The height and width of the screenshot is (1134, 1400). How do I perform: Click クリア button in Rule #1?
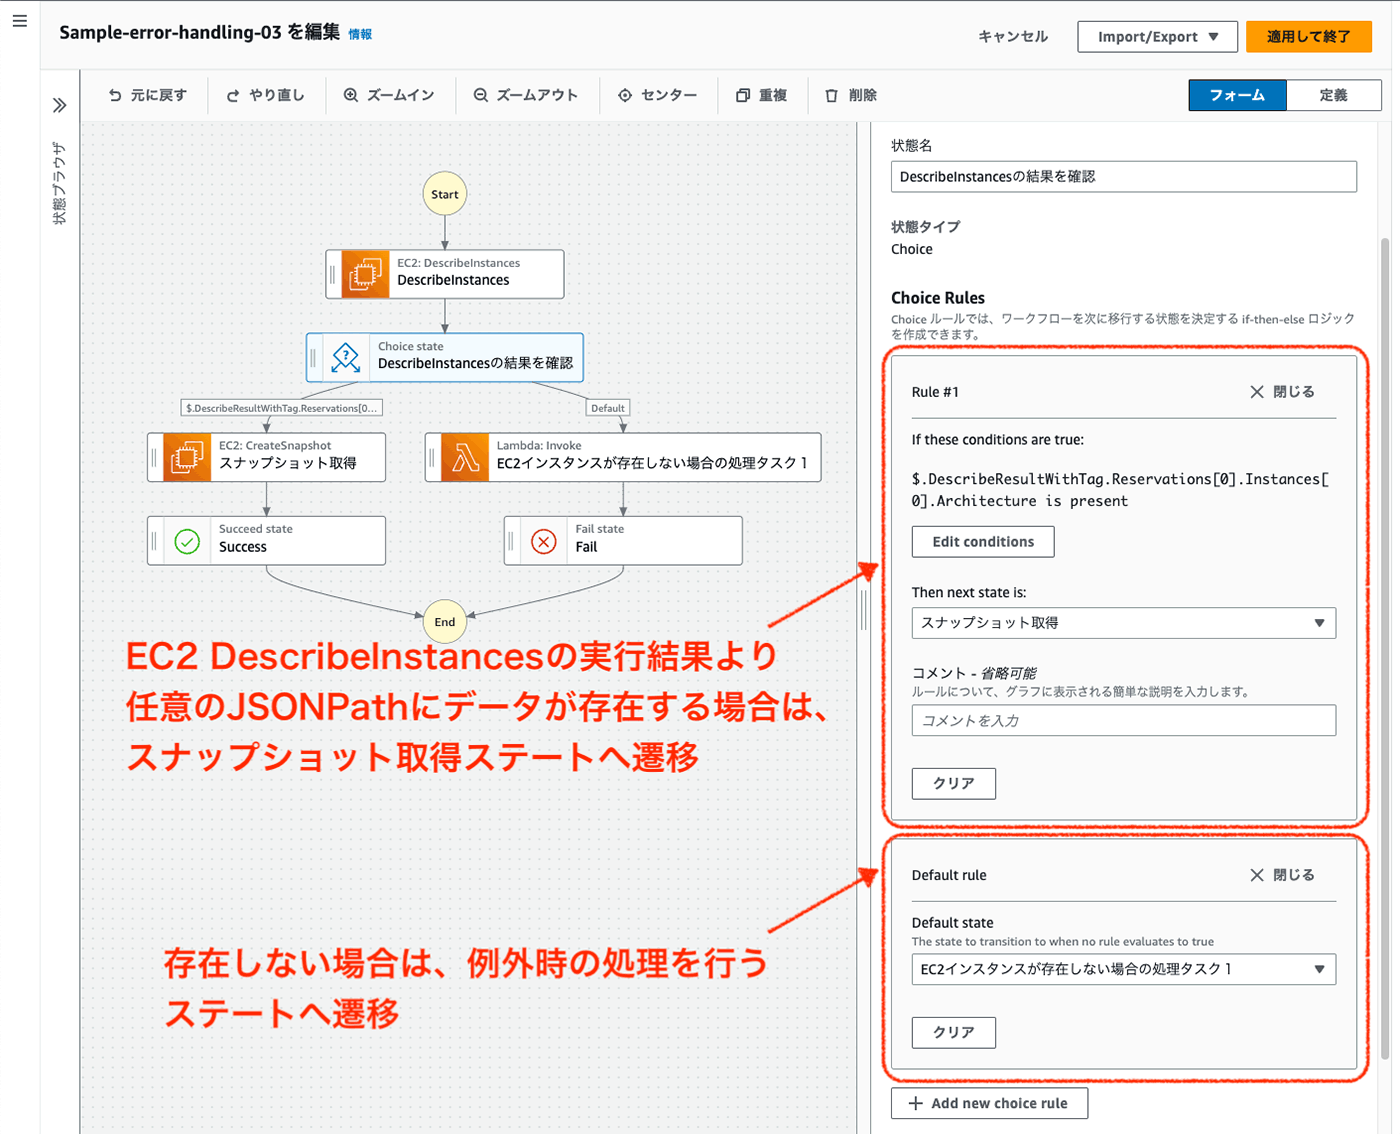click(953, 783)
